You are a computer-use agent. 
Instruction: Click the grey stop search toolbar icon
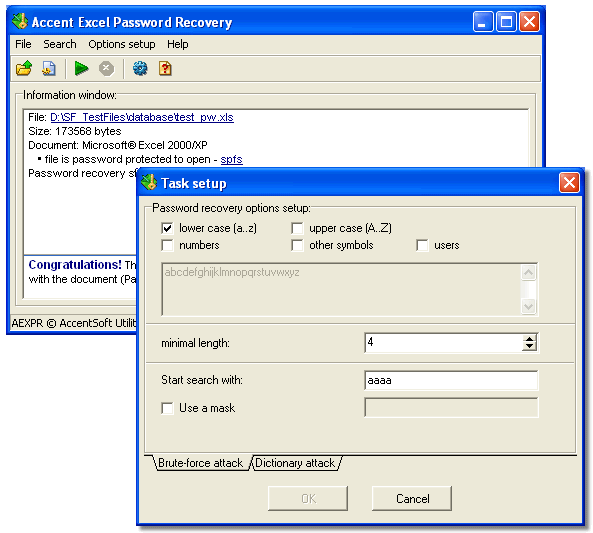106,68
